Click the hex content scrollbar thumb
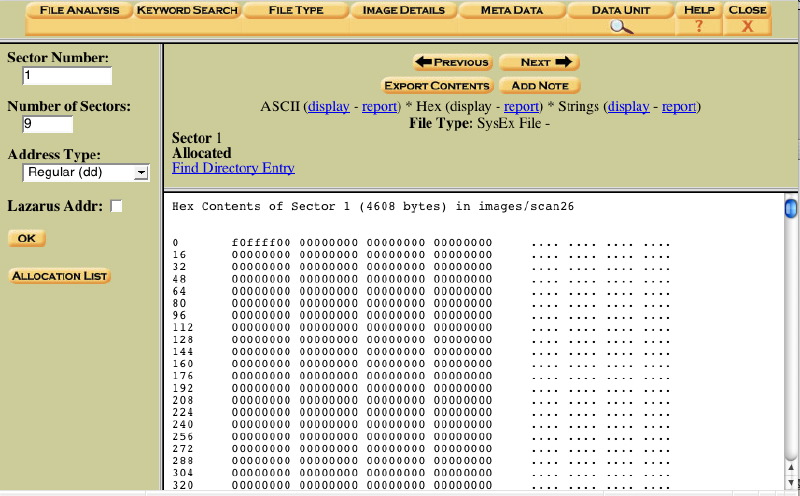 791,208
